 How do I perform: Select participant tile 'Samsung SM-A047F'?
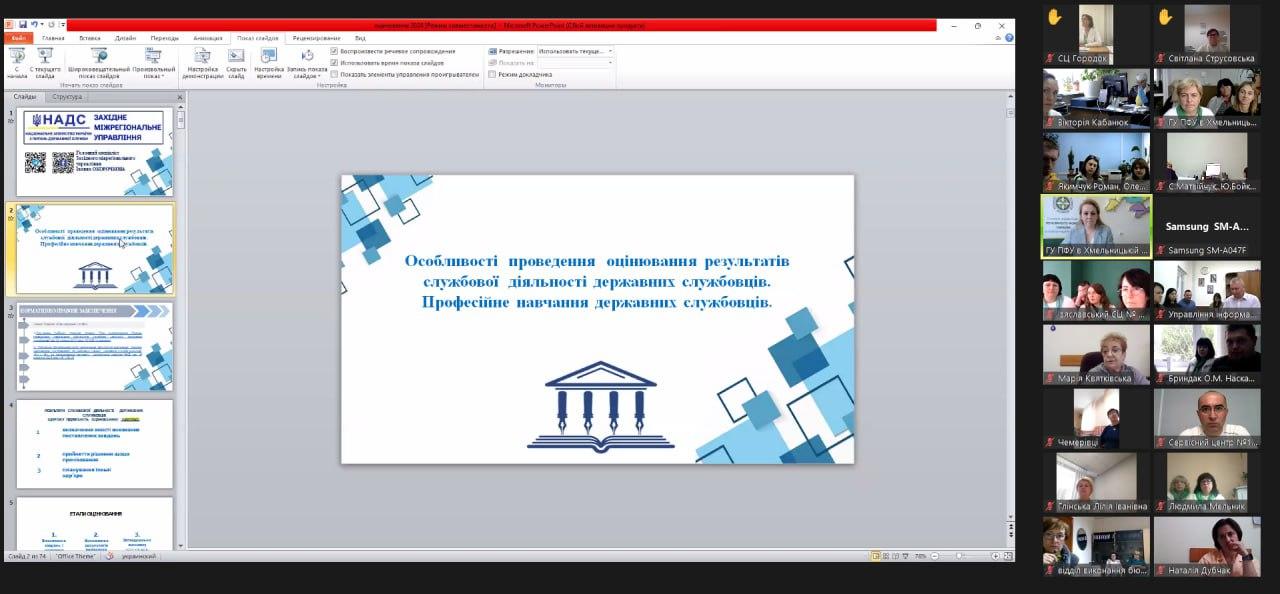tap(1206, 226)
